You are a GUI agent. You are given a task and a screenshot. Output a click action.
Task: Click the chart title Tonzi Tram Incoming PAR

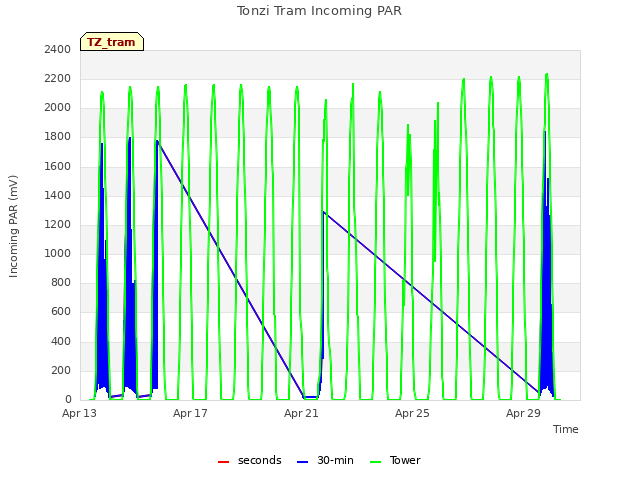[319, 11]
